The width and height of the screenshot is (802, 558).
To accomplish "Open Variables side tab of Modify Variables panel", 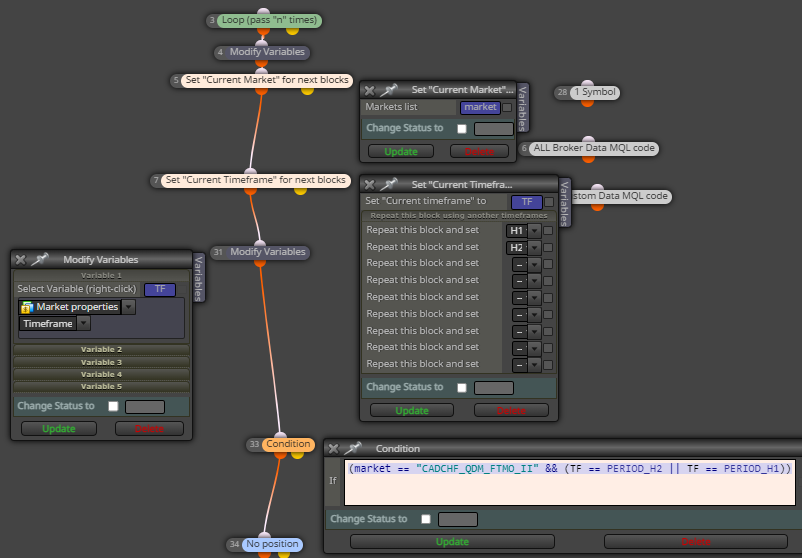I will pos(199,278).
